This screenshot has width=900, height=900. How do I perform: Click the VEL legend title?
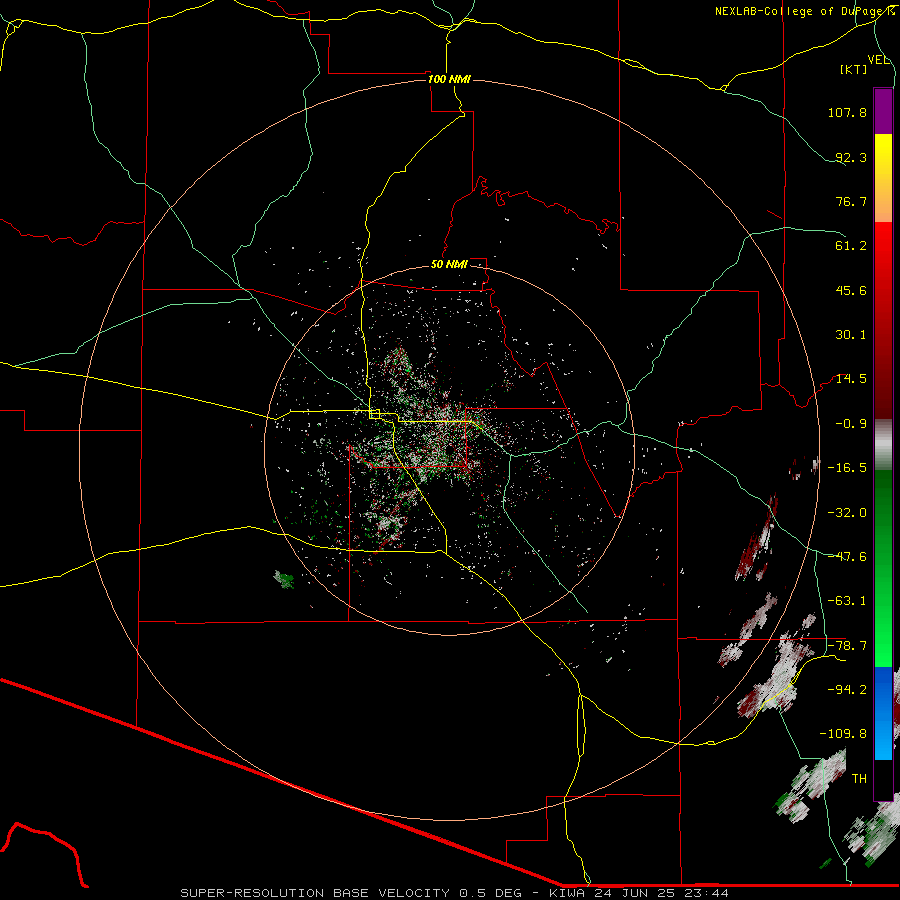coord(878,60)
